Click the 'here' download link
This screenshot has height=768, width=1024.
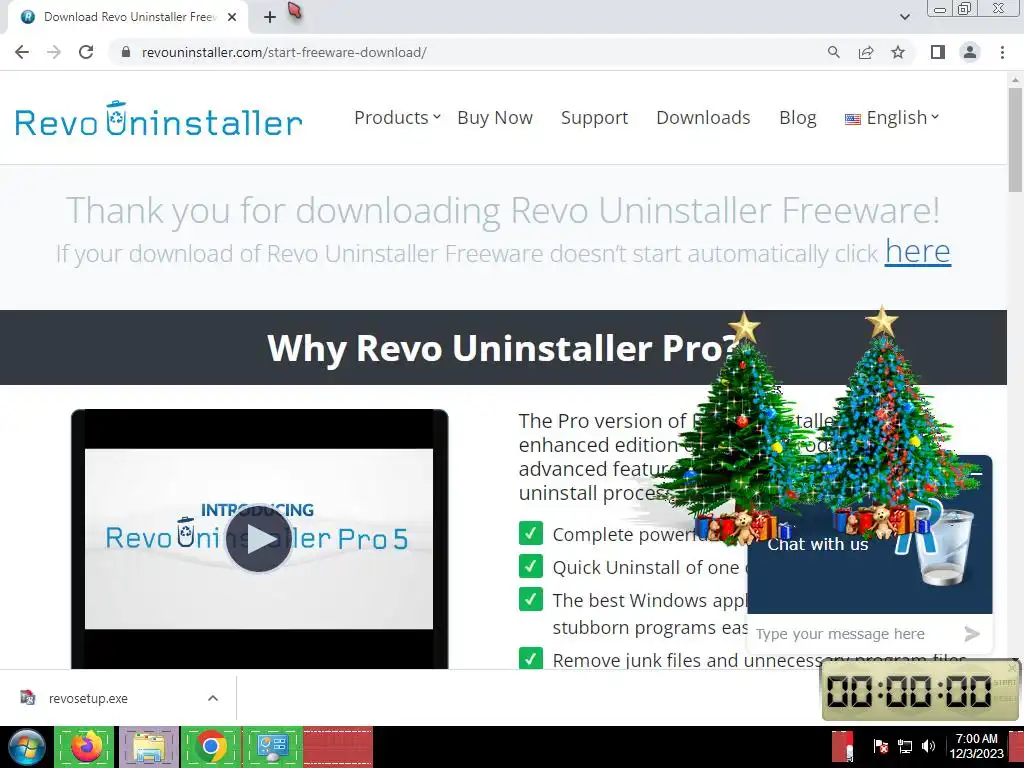pos(918,251)
